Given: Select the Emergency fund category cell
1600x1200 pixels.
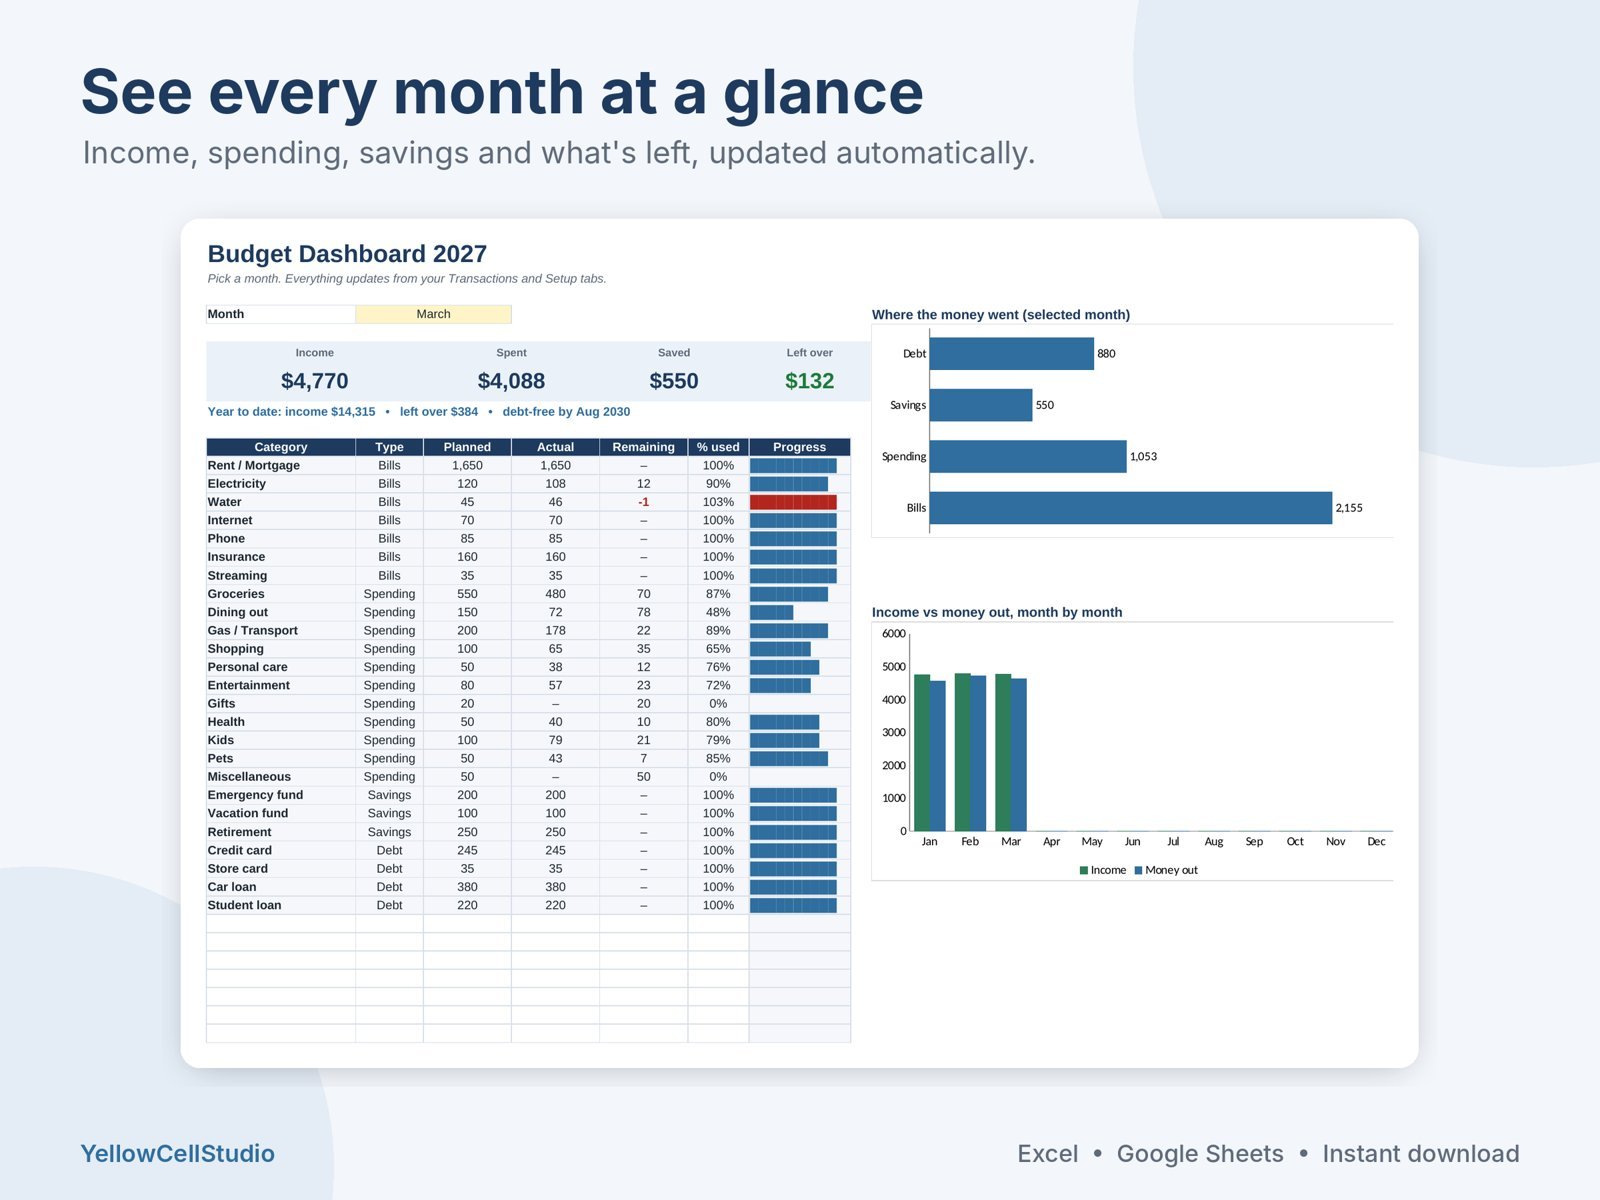Looking at the screenshot, I should point(281,795).
